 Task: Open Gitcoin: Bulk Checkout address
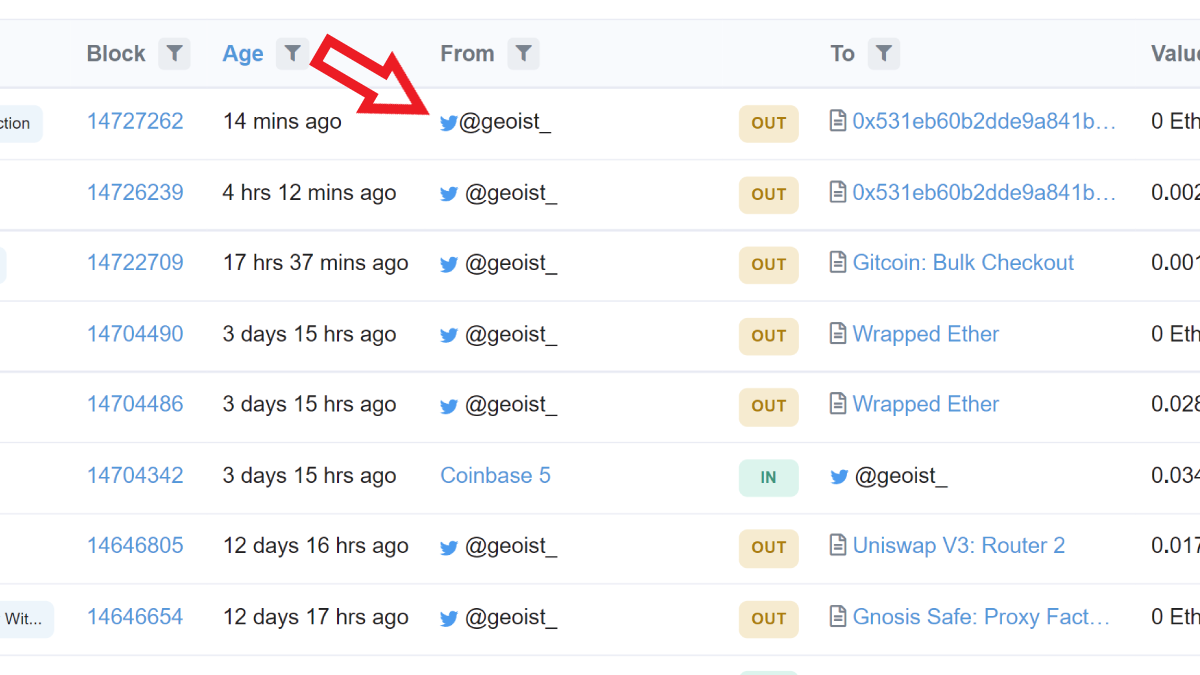click(x=963, y=263)
